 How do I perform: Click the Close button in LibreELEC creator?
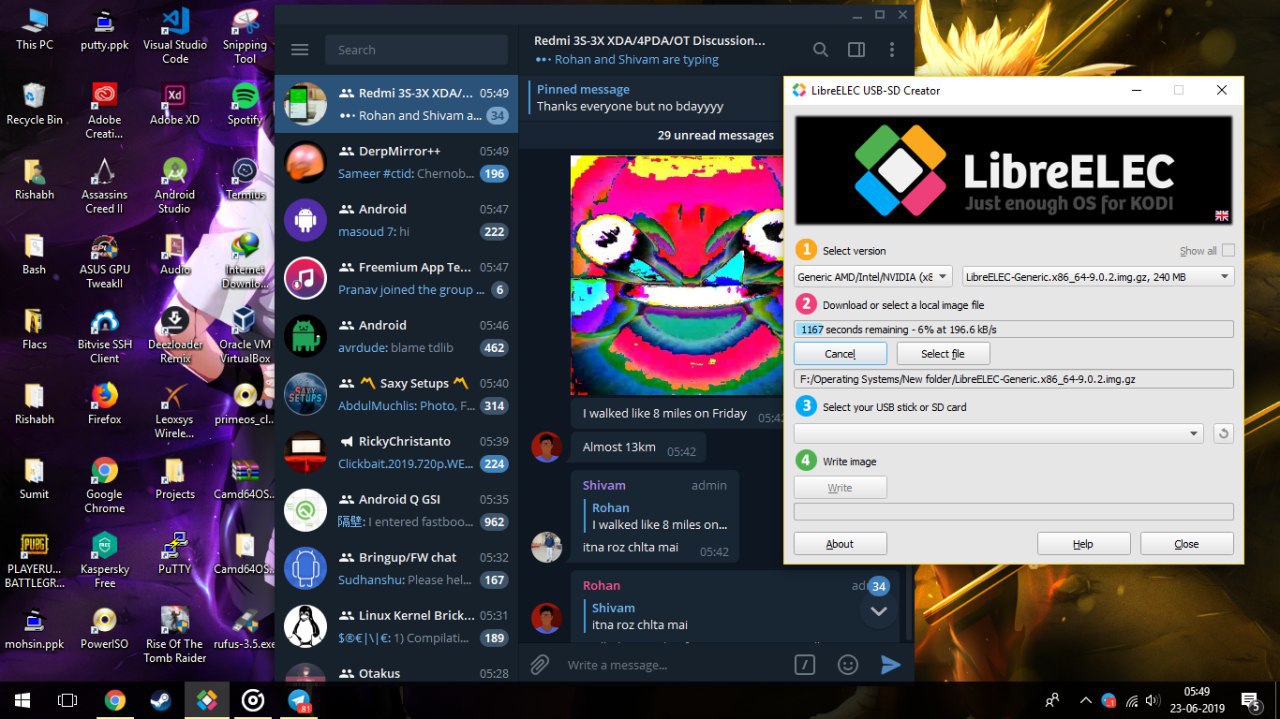pyautogui.click(x=1186, y=543)
